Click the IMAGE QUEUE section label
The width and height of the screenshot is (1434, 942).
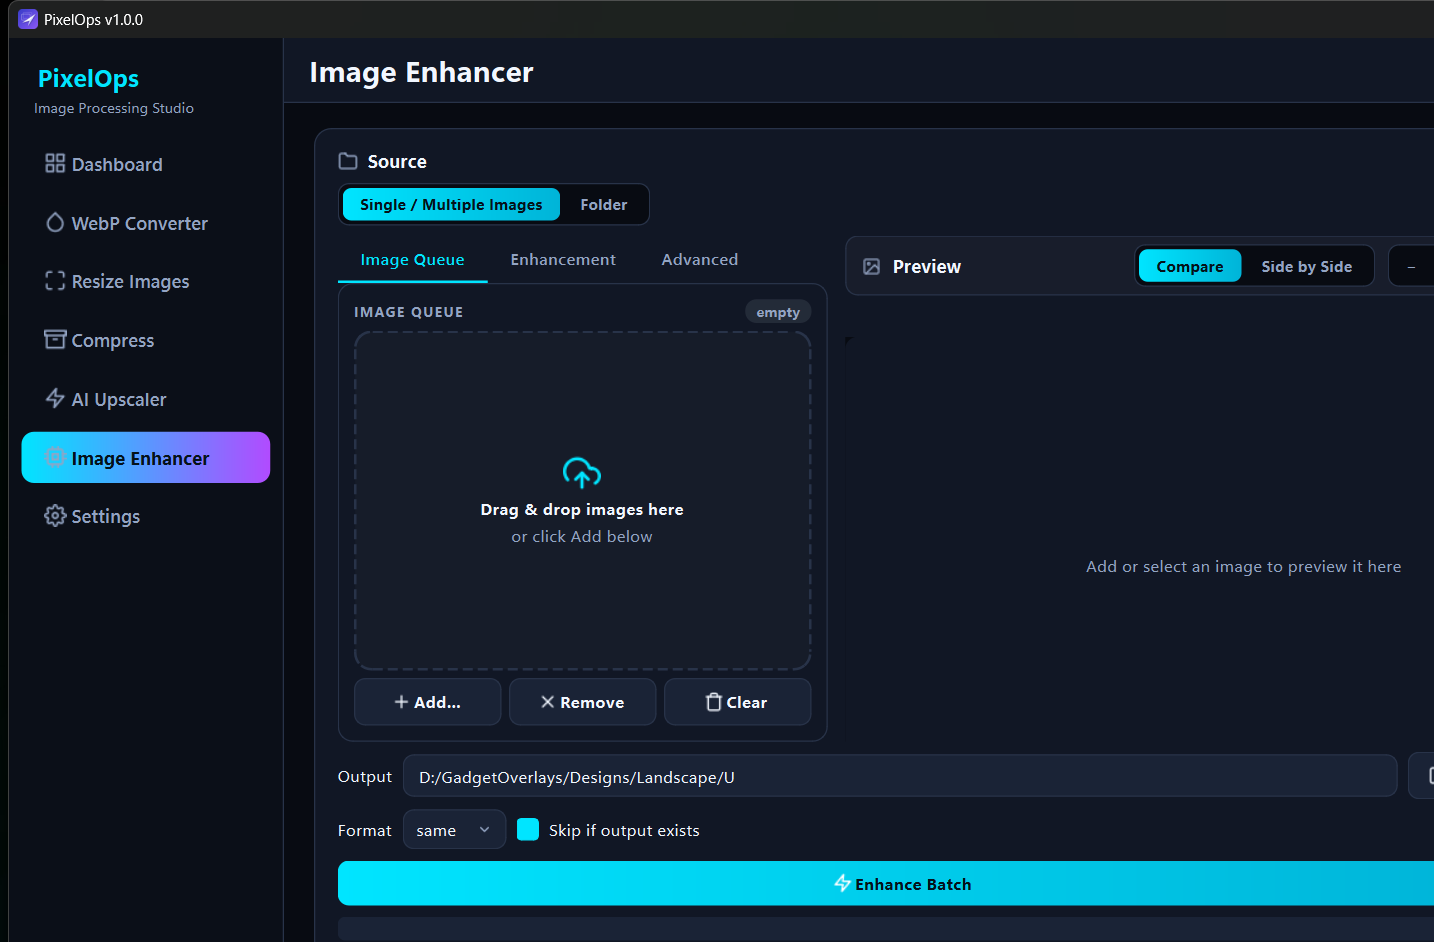[x=408, y=312]
